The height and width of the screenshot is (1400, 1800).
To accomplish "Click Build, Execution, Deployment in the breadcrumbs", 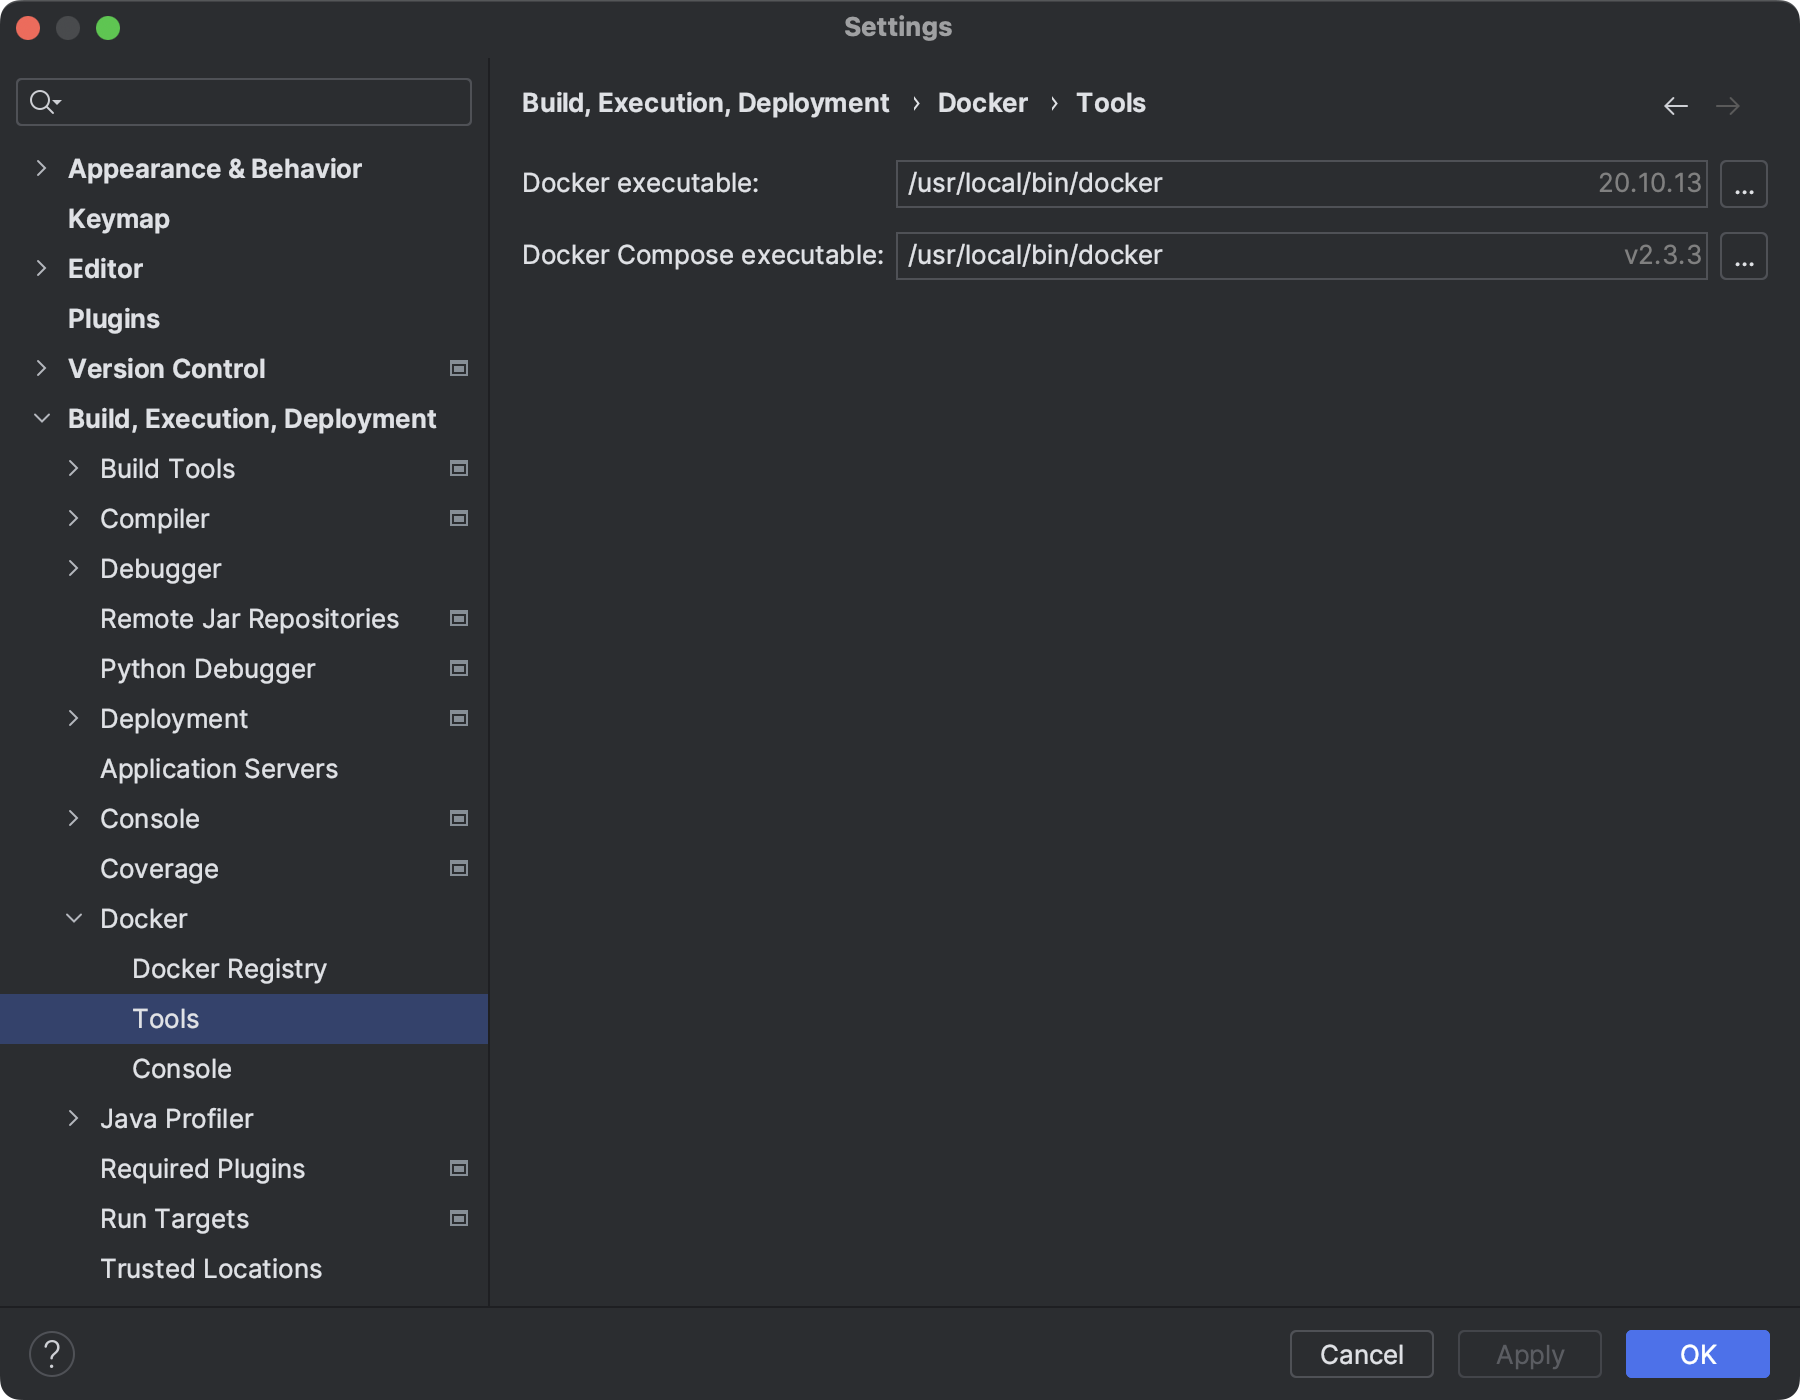I will 706,102.
